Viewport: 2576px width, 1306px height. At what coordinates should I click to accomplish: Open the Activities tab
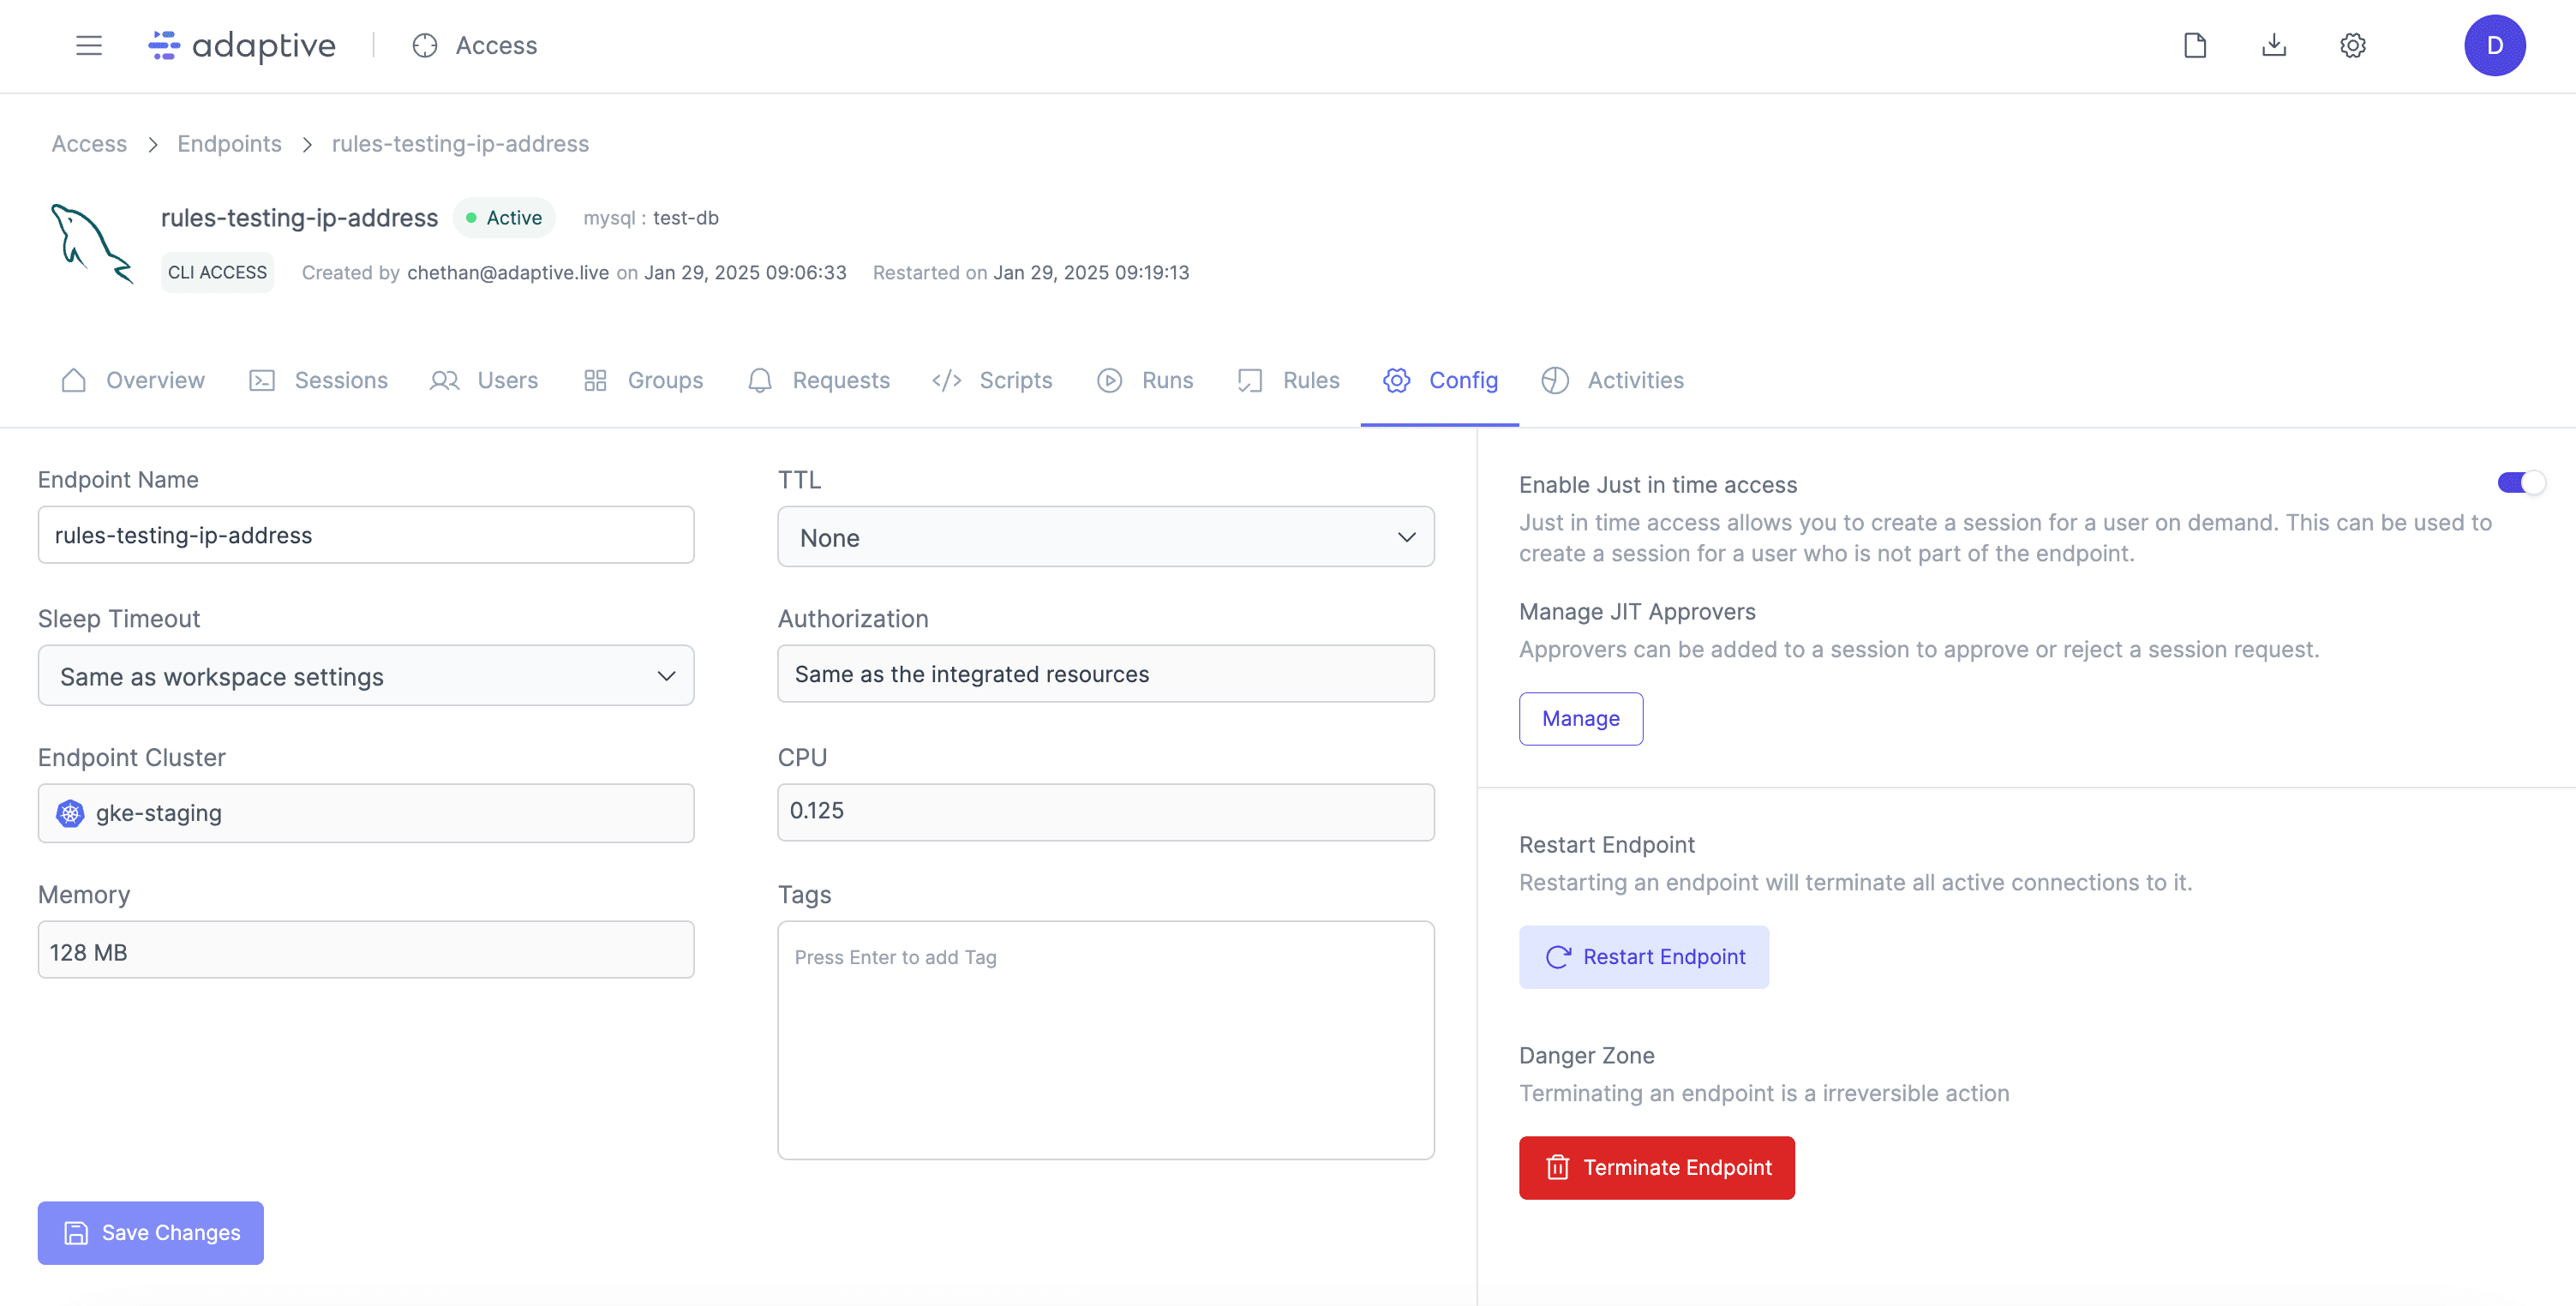click(x=1613, y=380)
